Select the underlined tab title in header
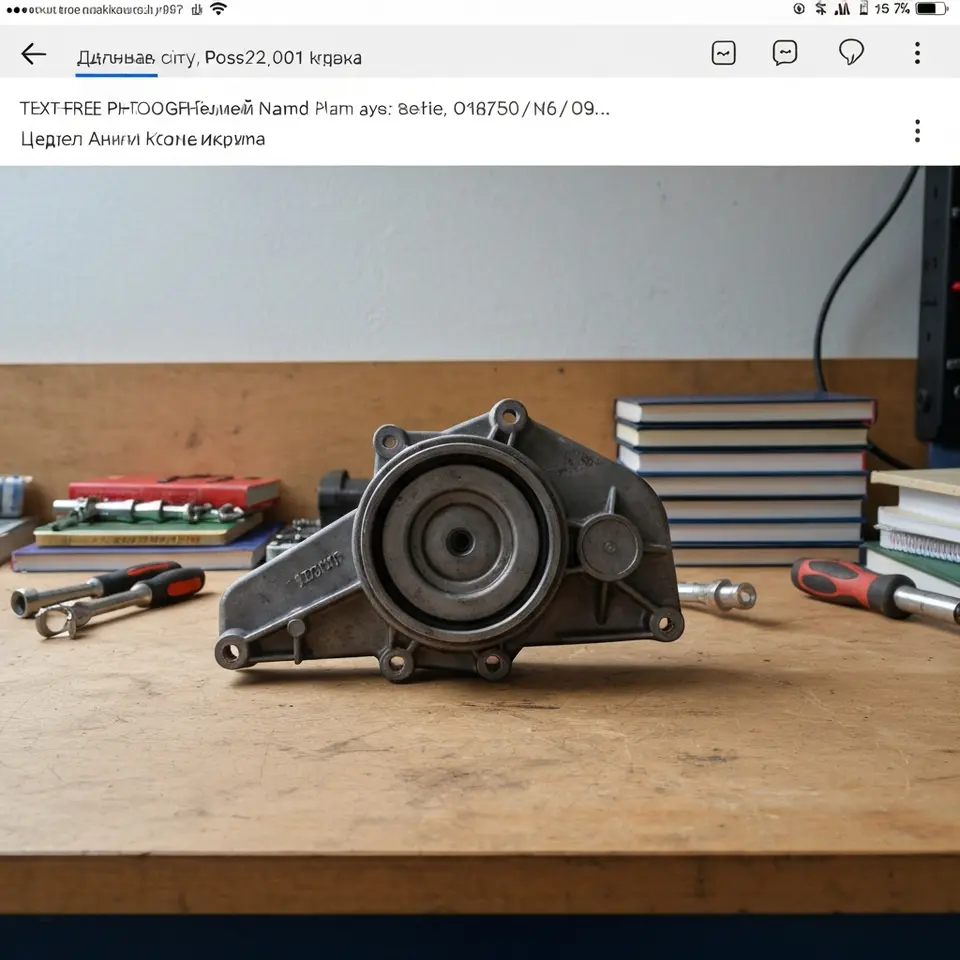This screenshot has width=960, height=960. [116, 58]
